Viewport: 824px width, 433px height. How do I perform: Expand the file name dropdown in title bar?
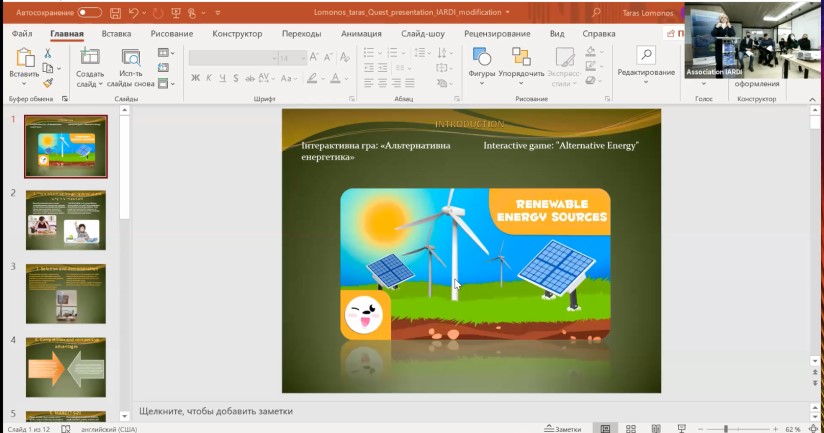pyautogui.click(x=508, y=13)
